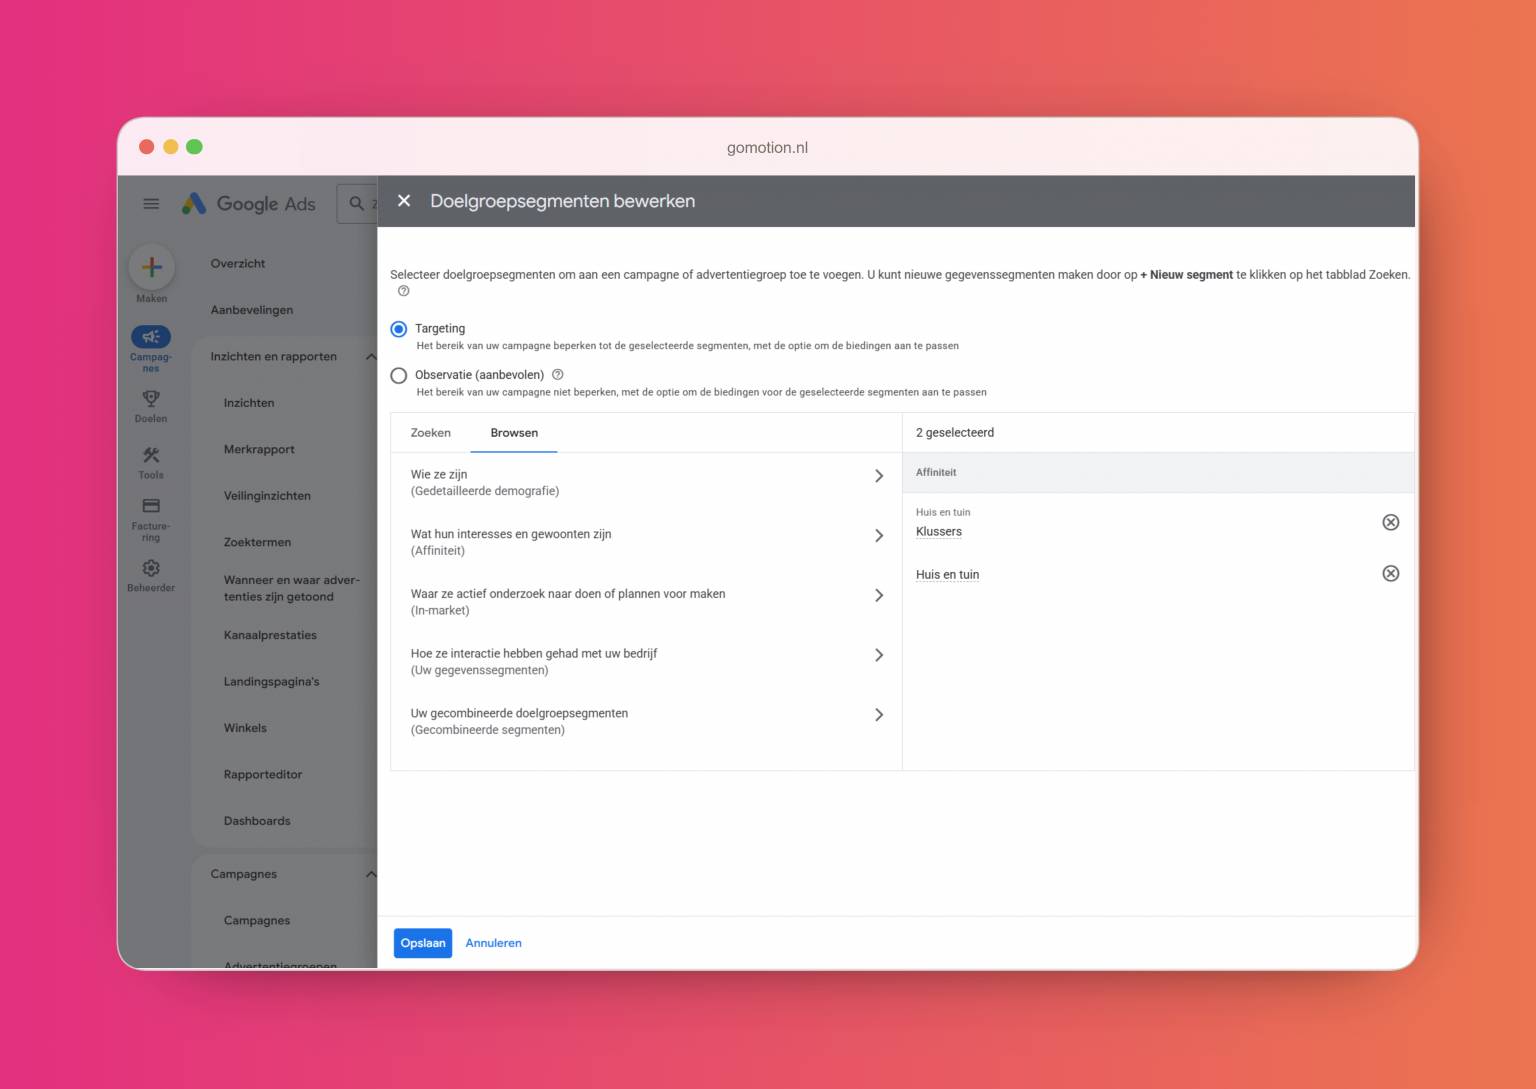The height and width of the screenshot is (1089, 1536).
Task: Open the Tools wrench icon
Action: coord(151,455)
